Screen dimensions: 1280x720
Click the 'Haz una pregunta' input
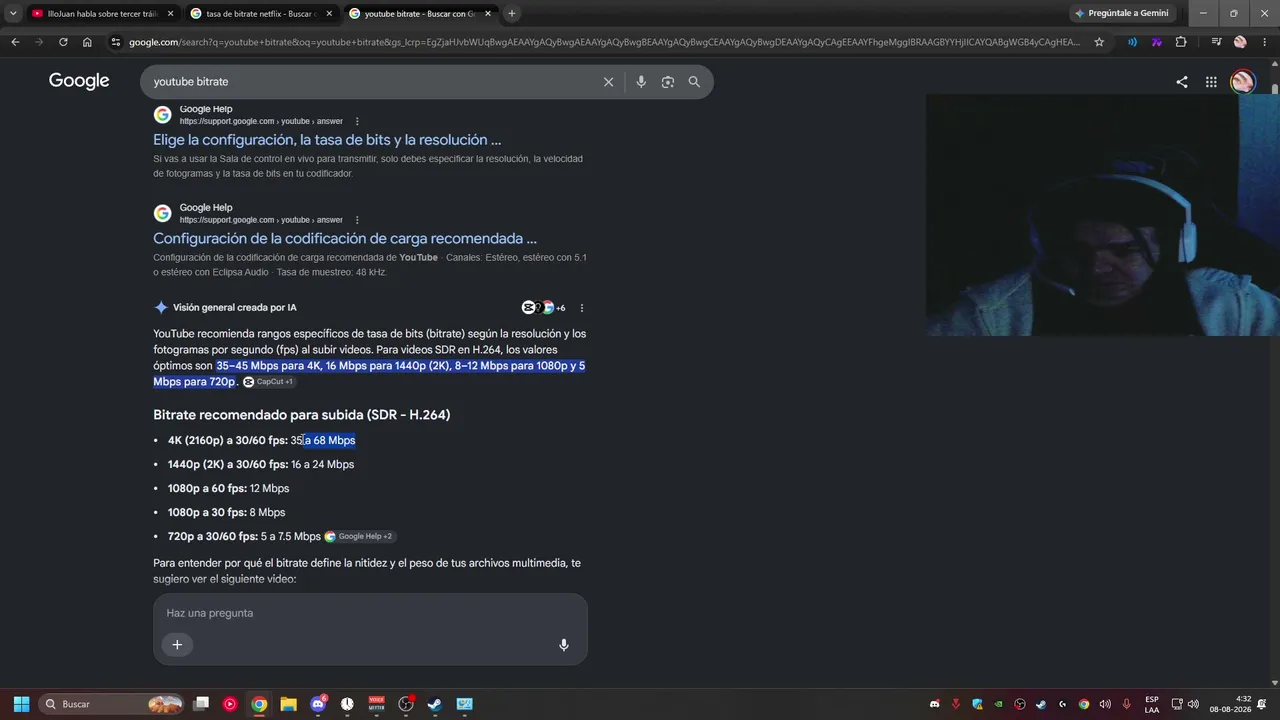coord(370,613)
